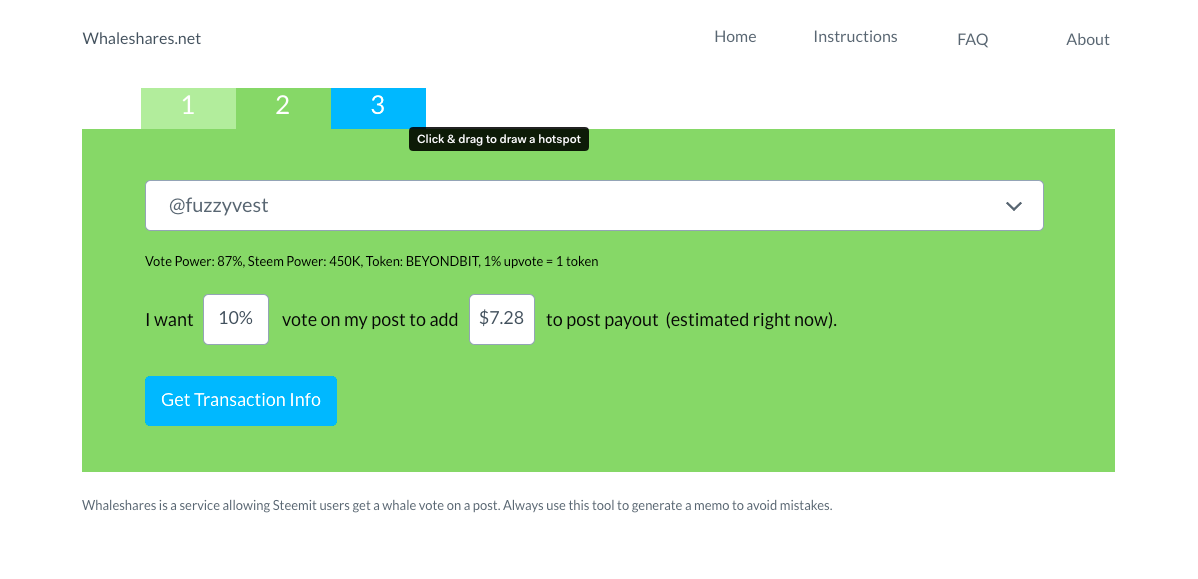Image resolution: width=1198 pixels, height=579 pixels.
Task: Click the 'to post payout (estimated right now)' text
Action: pyautogui.click(x=691, y=319)
